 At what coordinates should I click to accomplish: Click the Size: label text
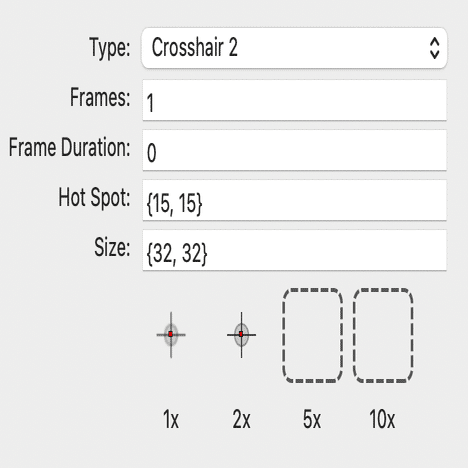coord(112,247)
